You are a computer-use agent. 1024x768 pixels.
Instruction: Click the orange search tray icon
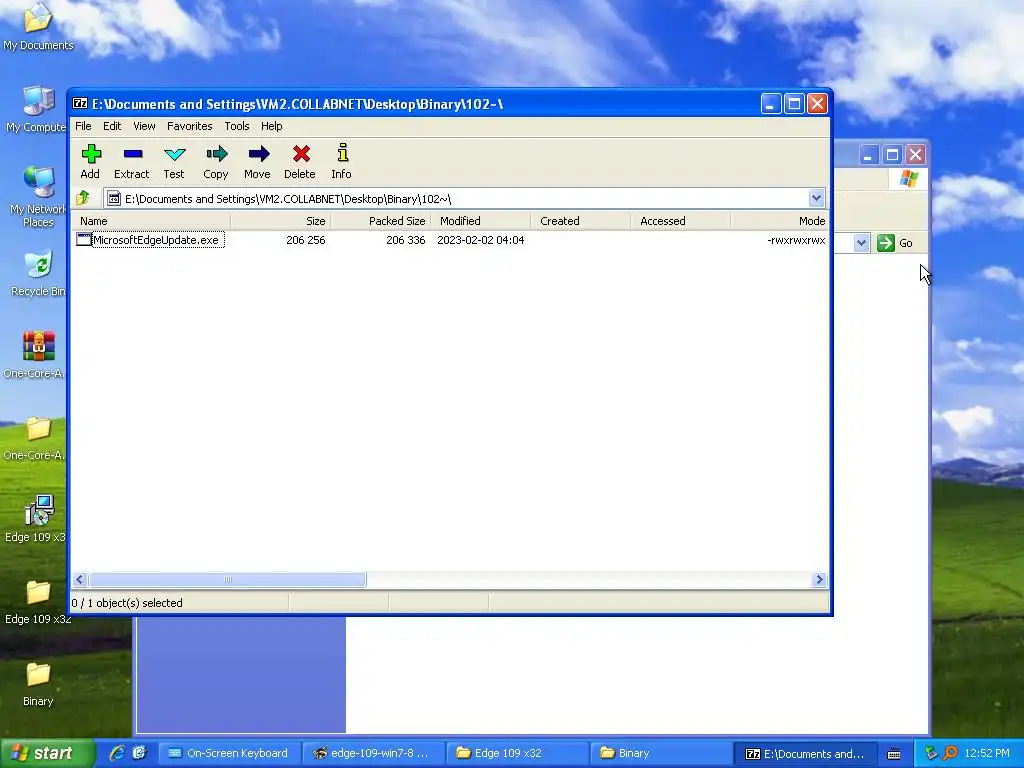[x=950, y=753]
